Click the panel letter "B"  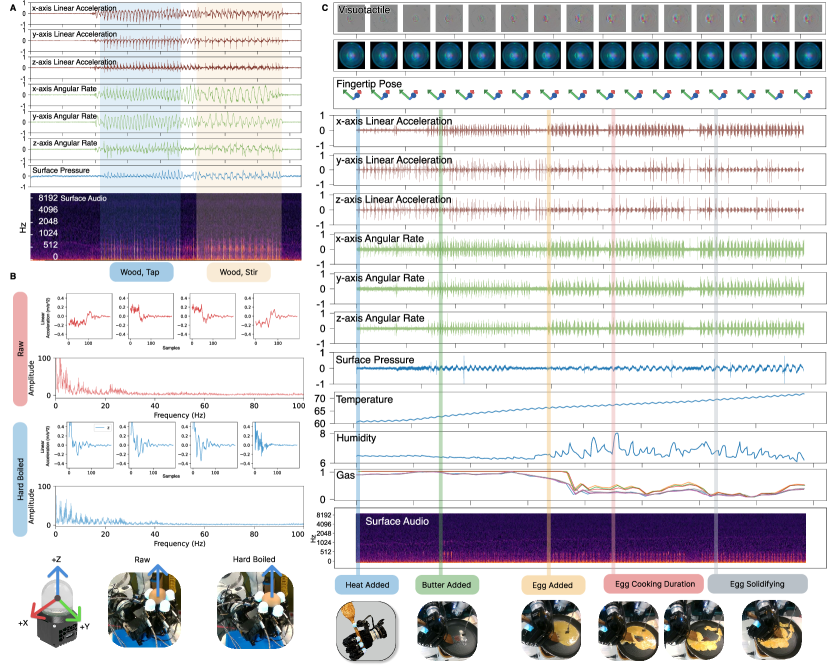coord(13,276)
